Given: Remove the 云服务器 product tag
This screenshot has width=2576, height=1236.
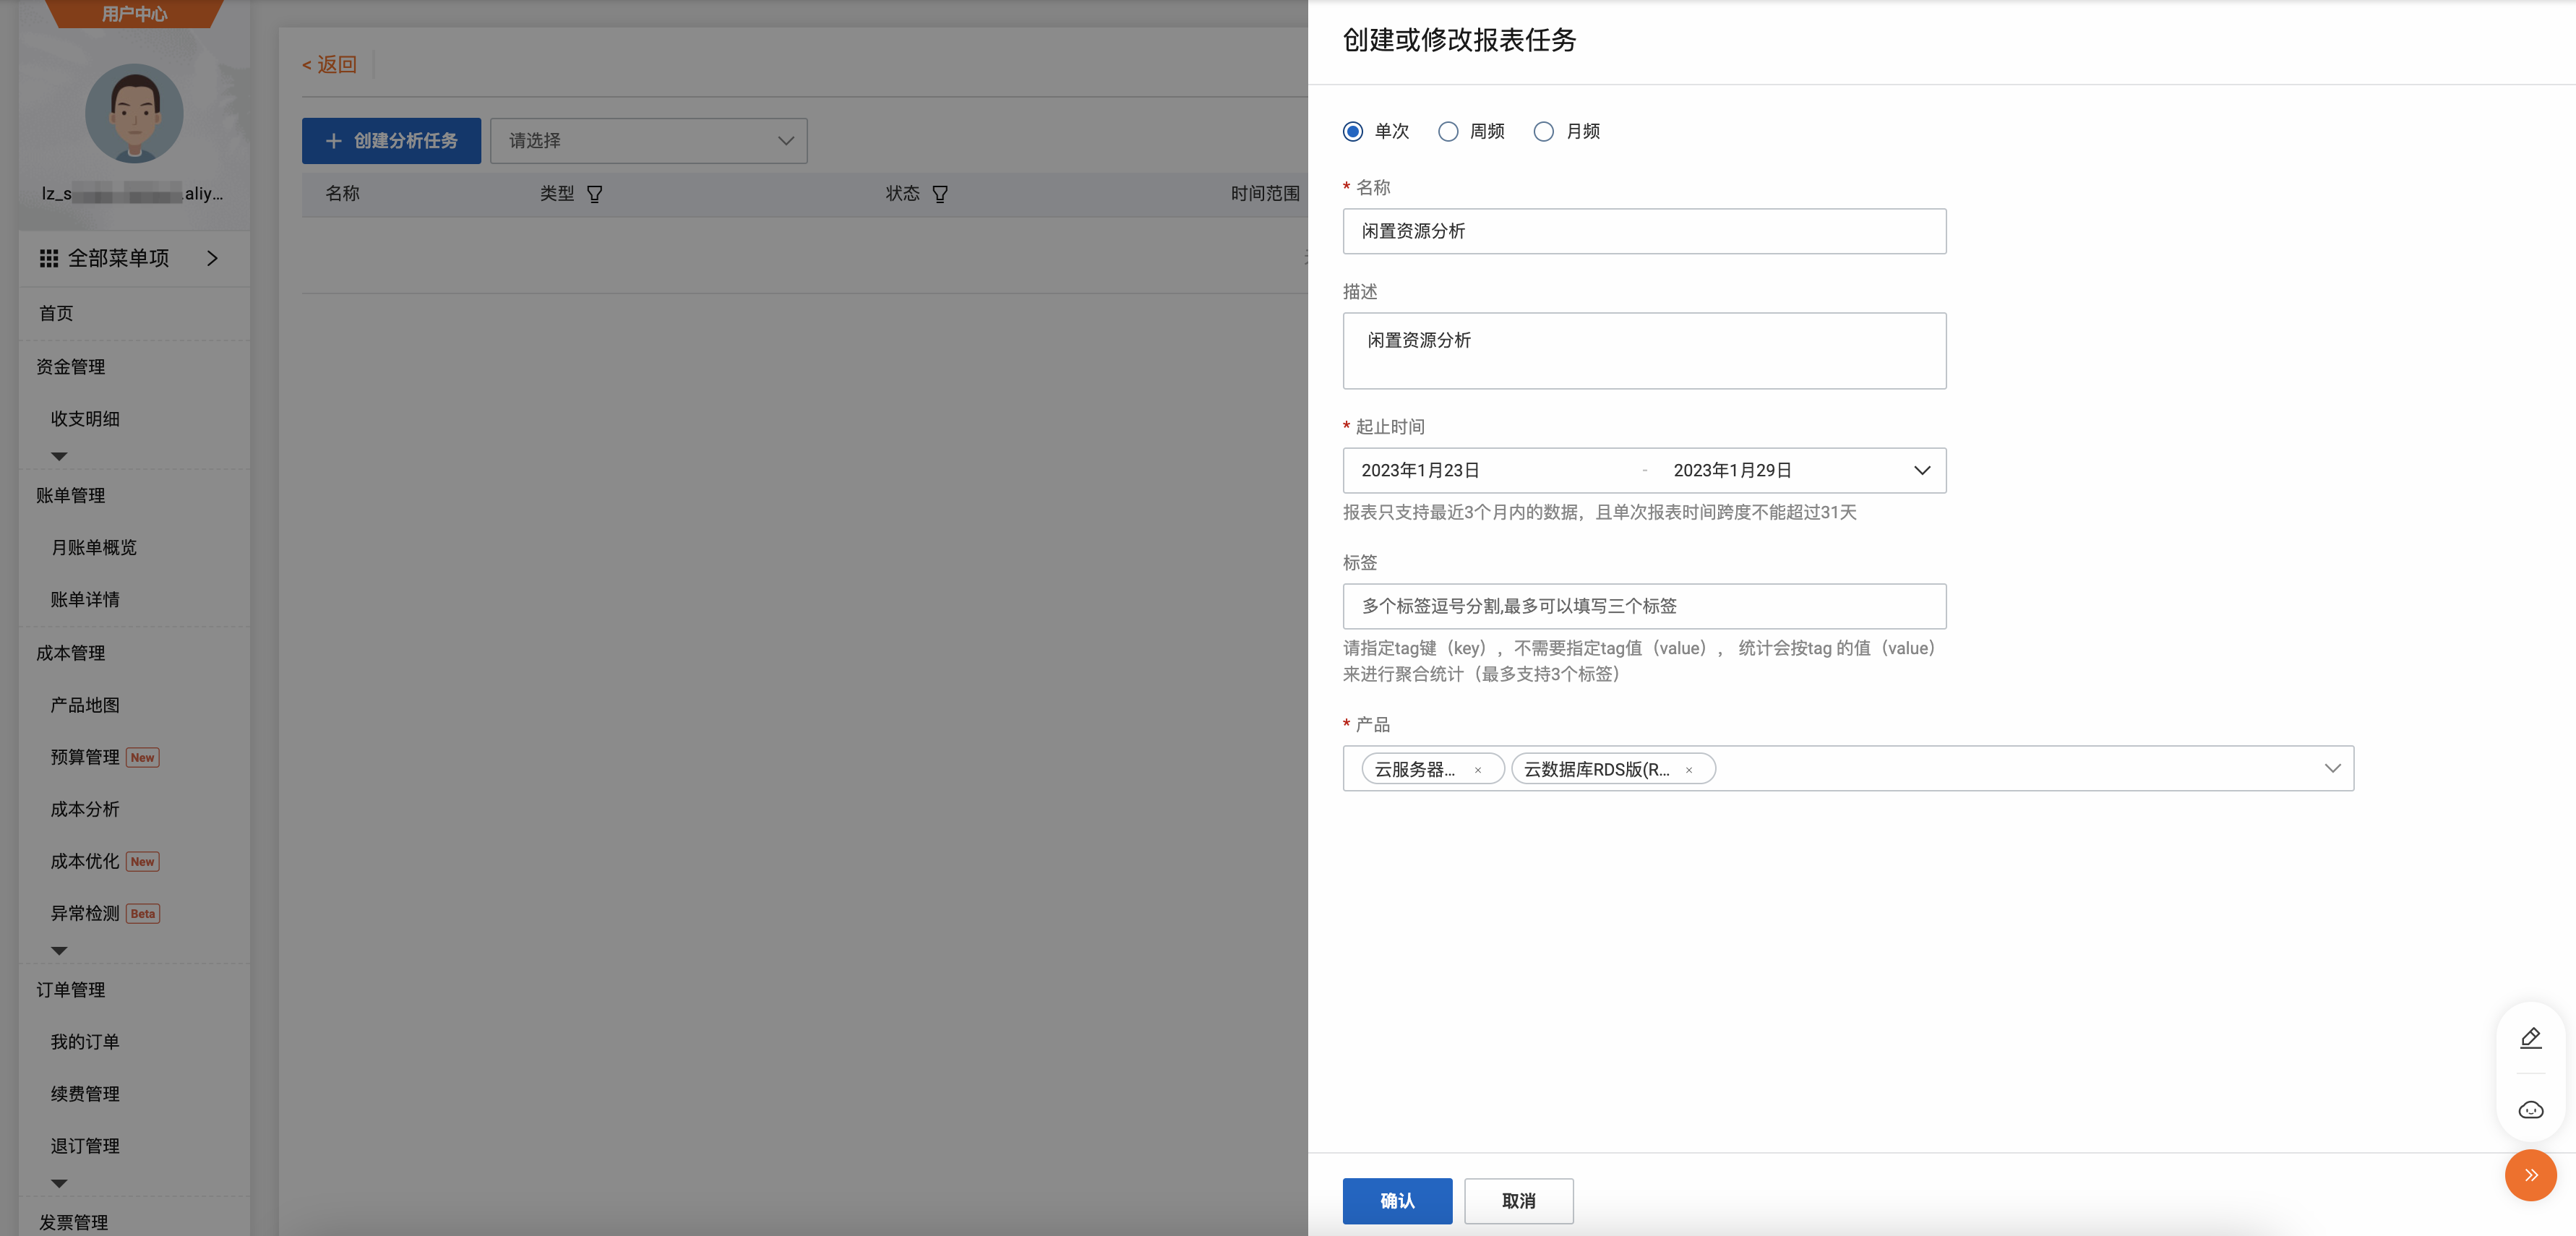Looking at the screenshot, I should point(1477,770).
